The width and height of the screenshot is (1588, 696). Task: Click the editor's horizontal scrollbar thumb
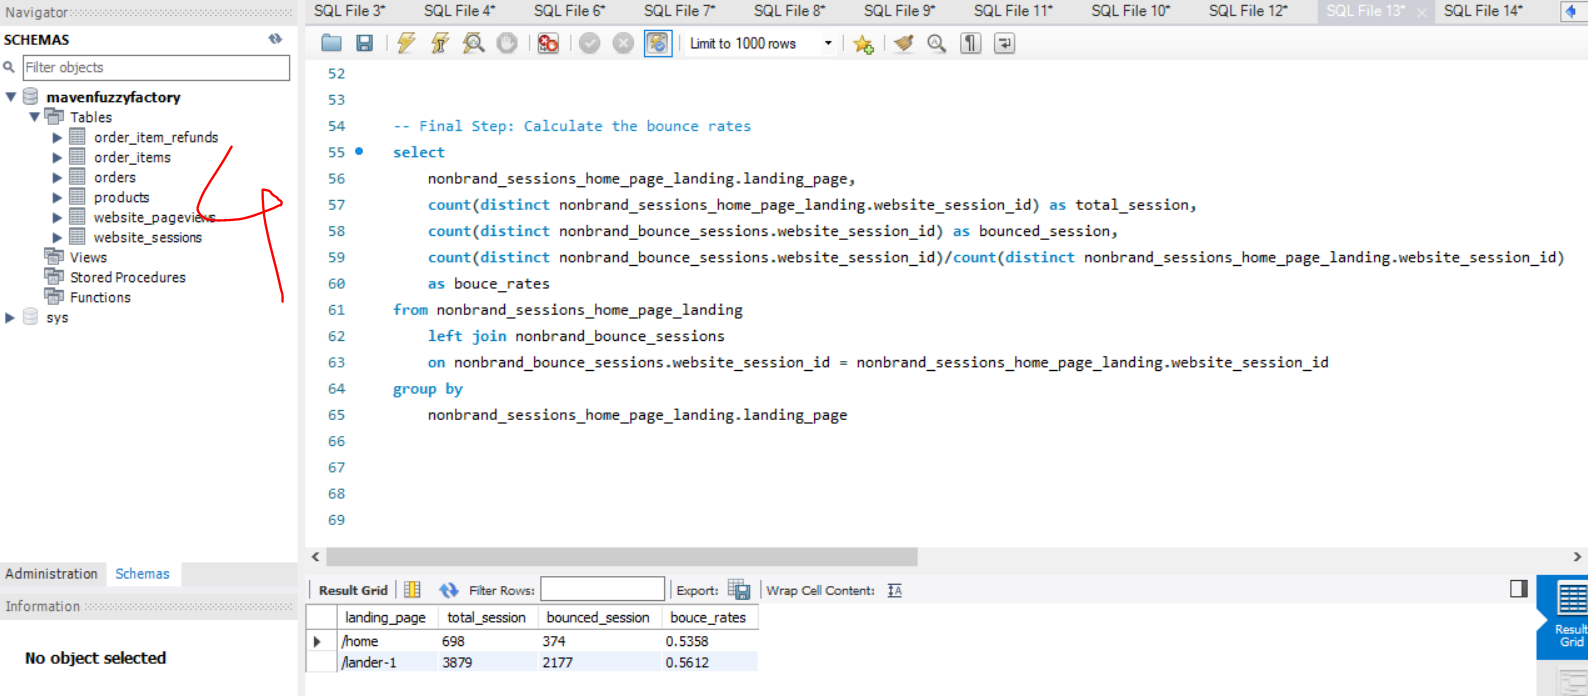click(x=621, y=557)
